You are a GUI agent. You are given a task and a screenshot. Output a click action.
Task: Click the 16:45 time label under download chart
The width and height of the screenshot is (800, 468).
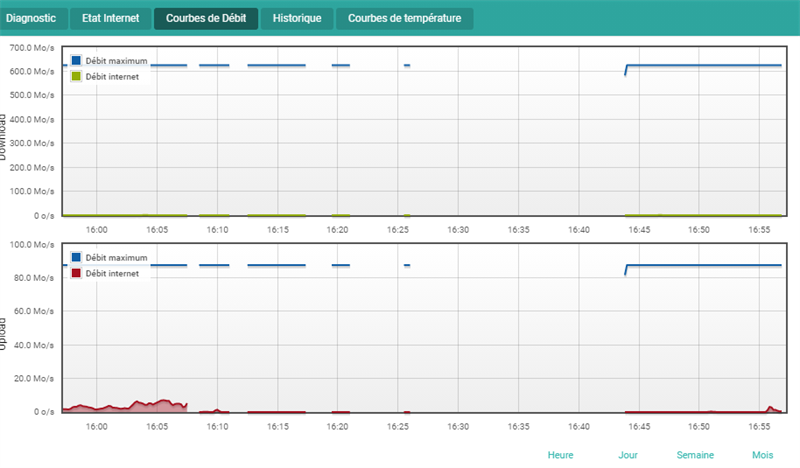click(639, 230)
